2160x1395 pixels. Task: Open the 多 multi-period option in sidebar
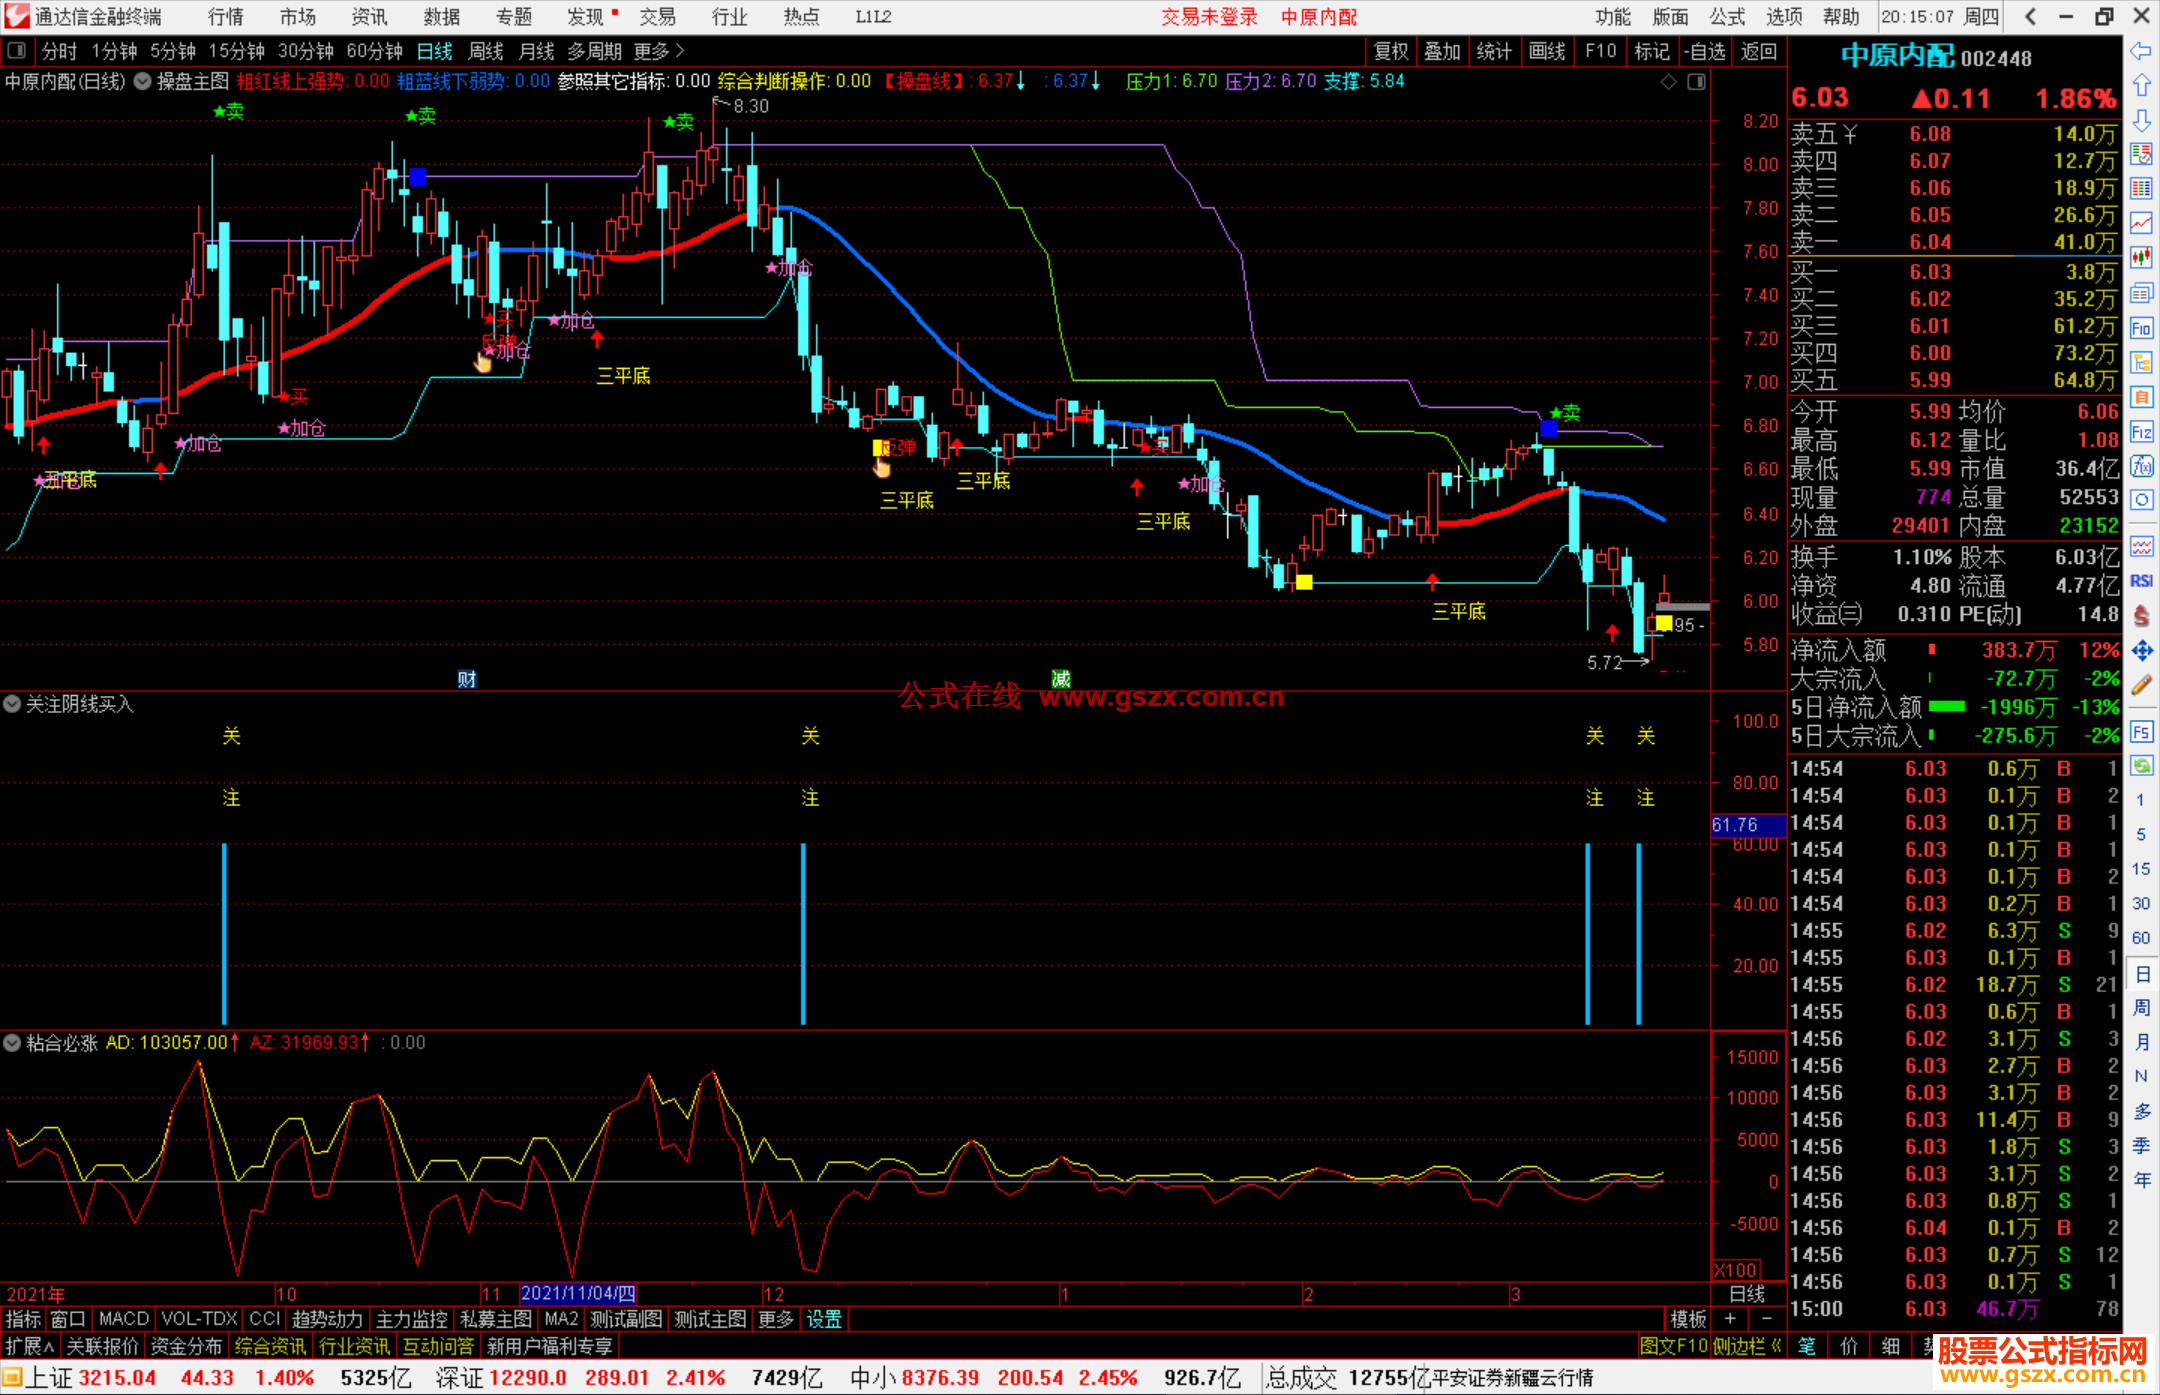click(x=2141, y=1111)
